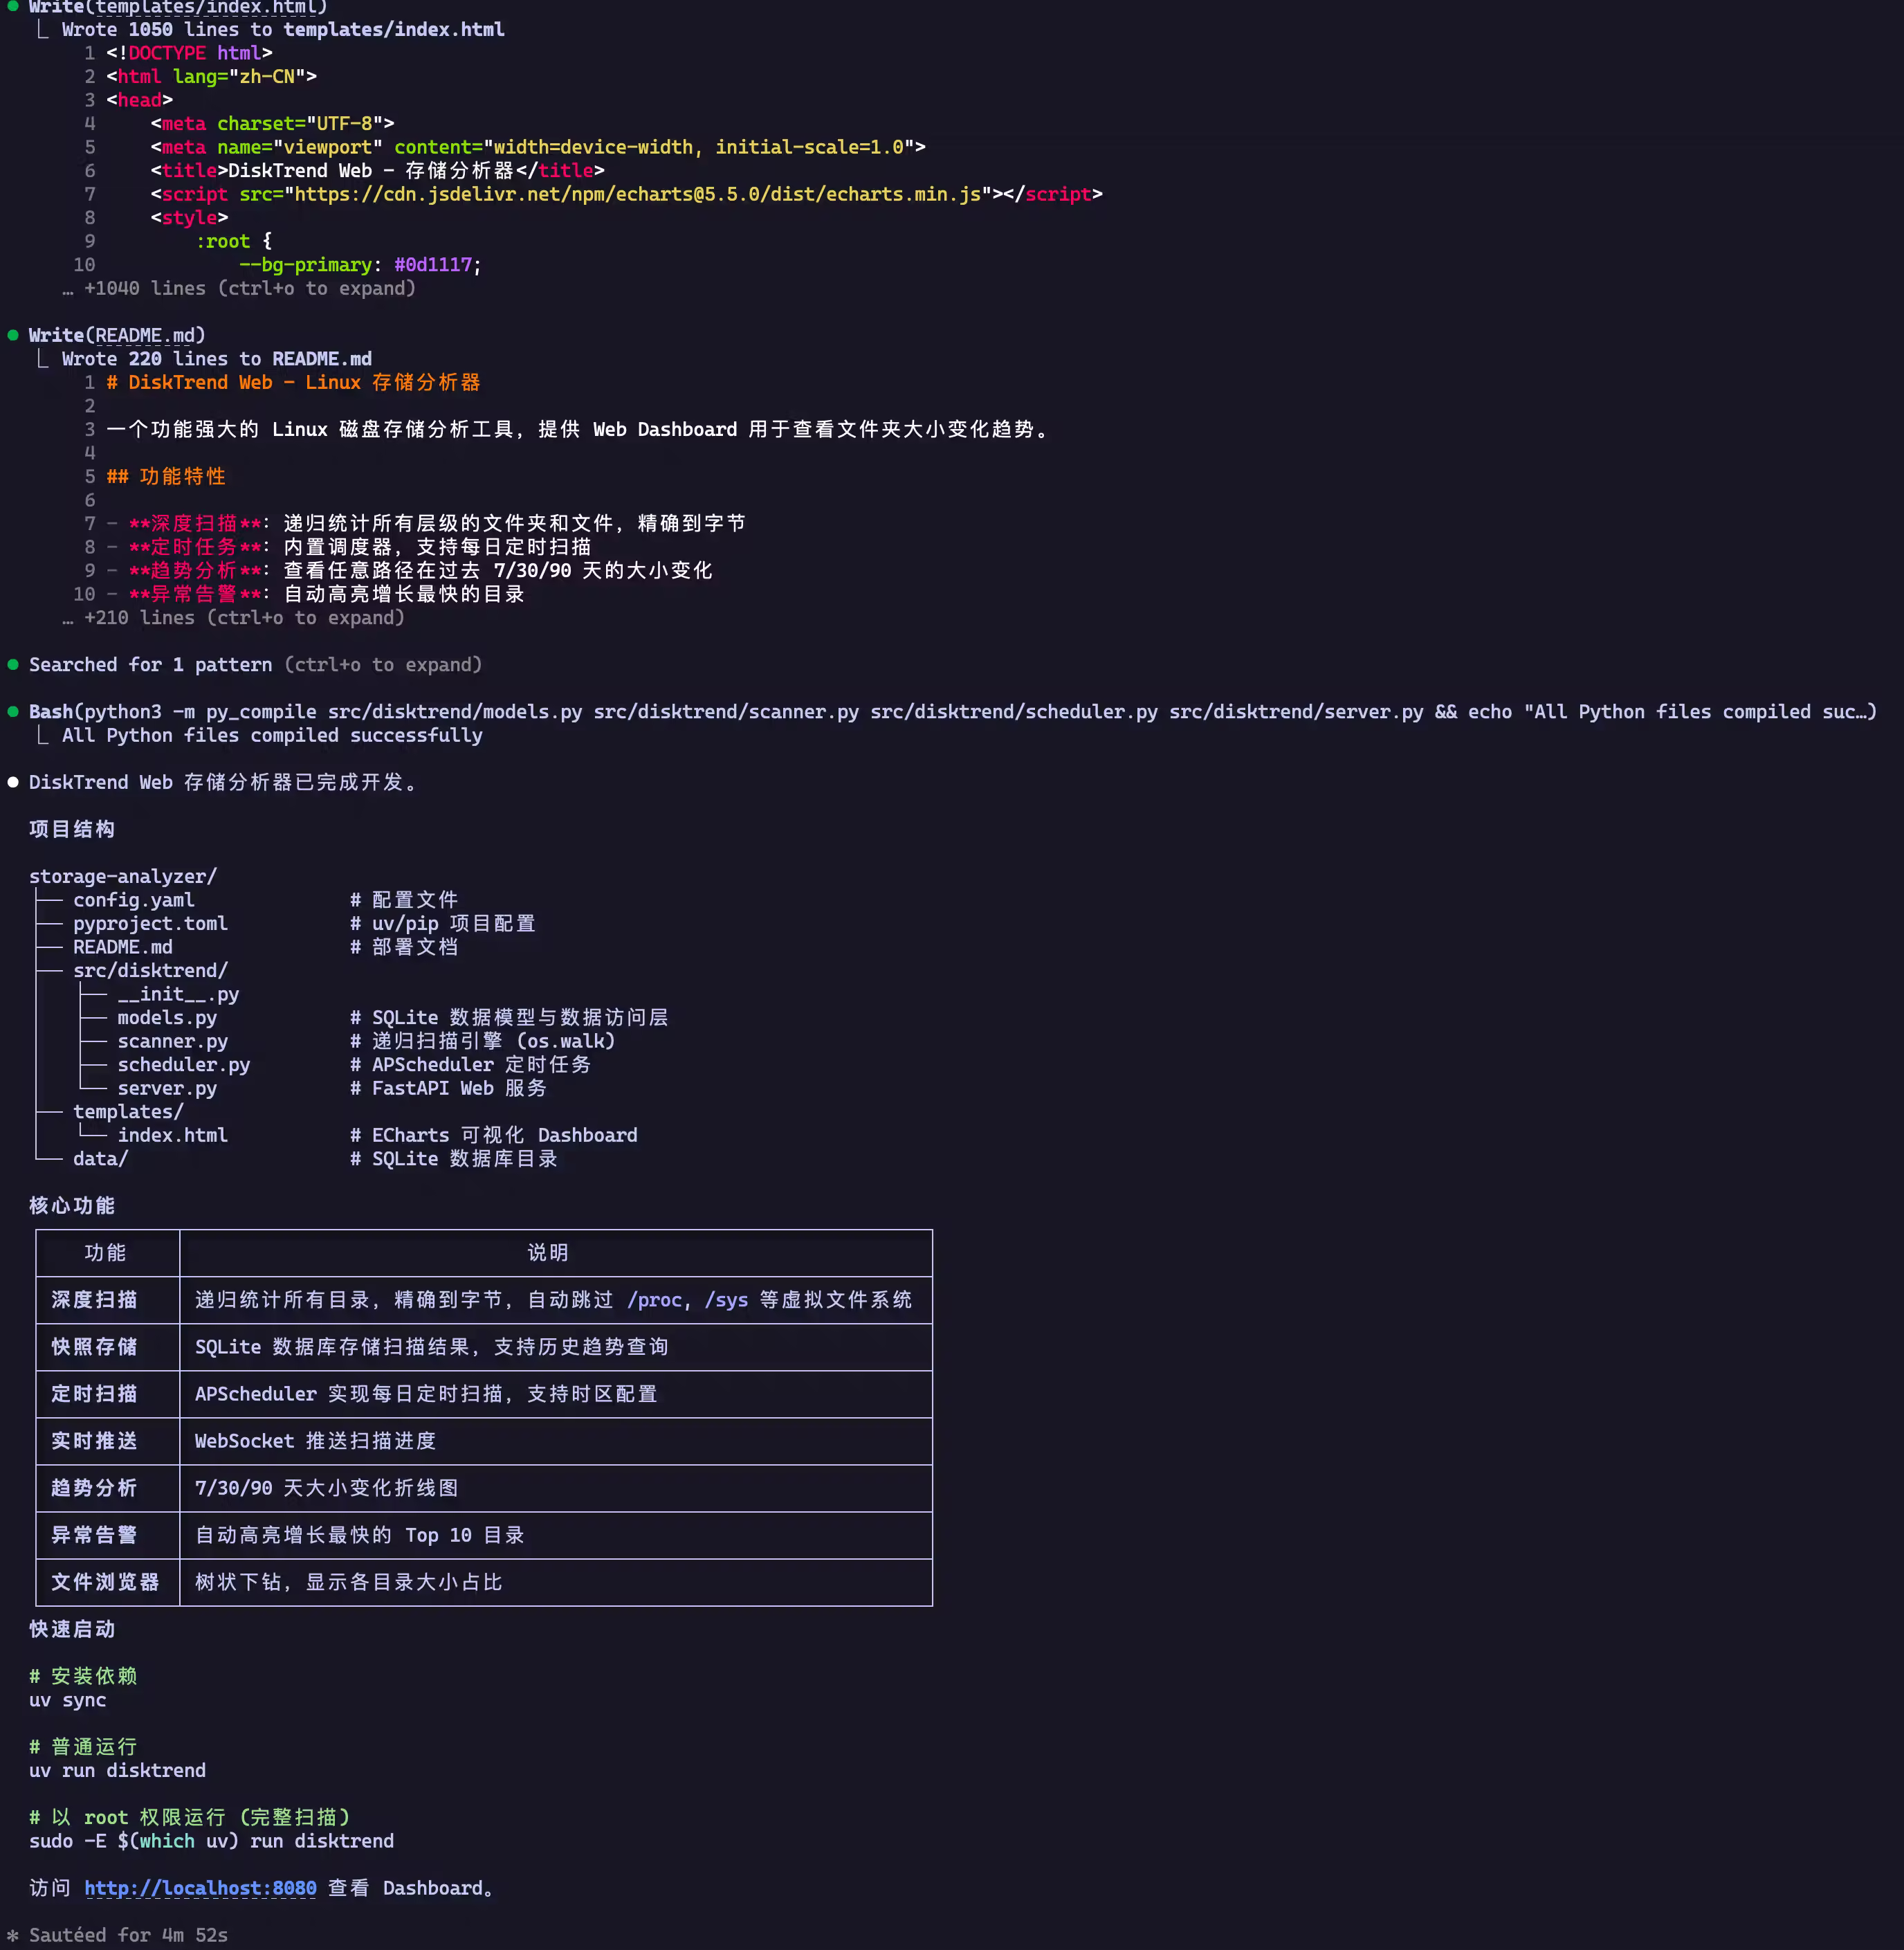1904x1950 pixels.
Task: Click the asterisk spinner icon beside Sautéed
Action: click(13, 1935)
